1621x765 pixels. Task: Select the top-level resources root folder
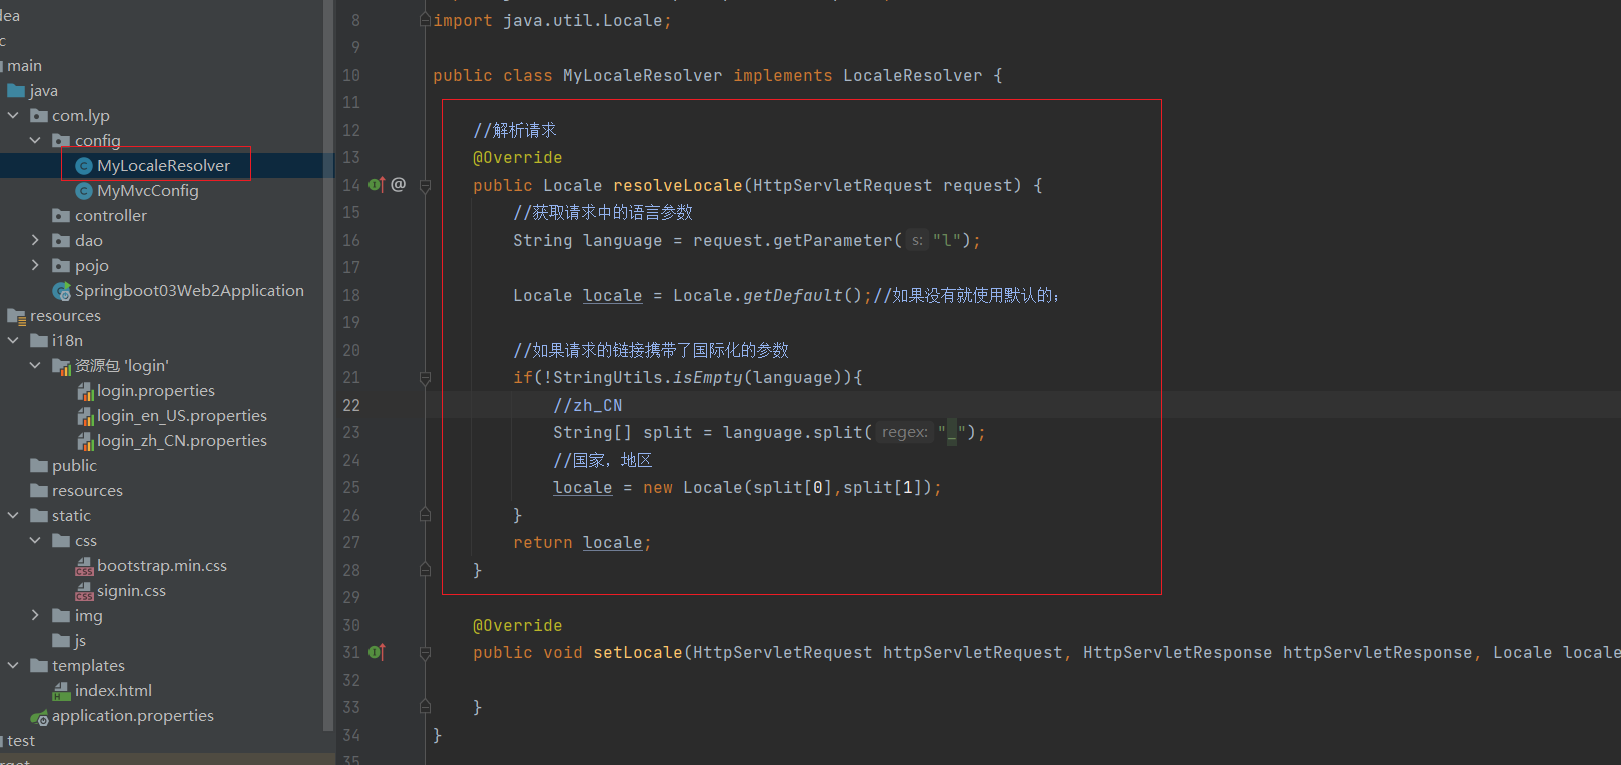point(65,316)
